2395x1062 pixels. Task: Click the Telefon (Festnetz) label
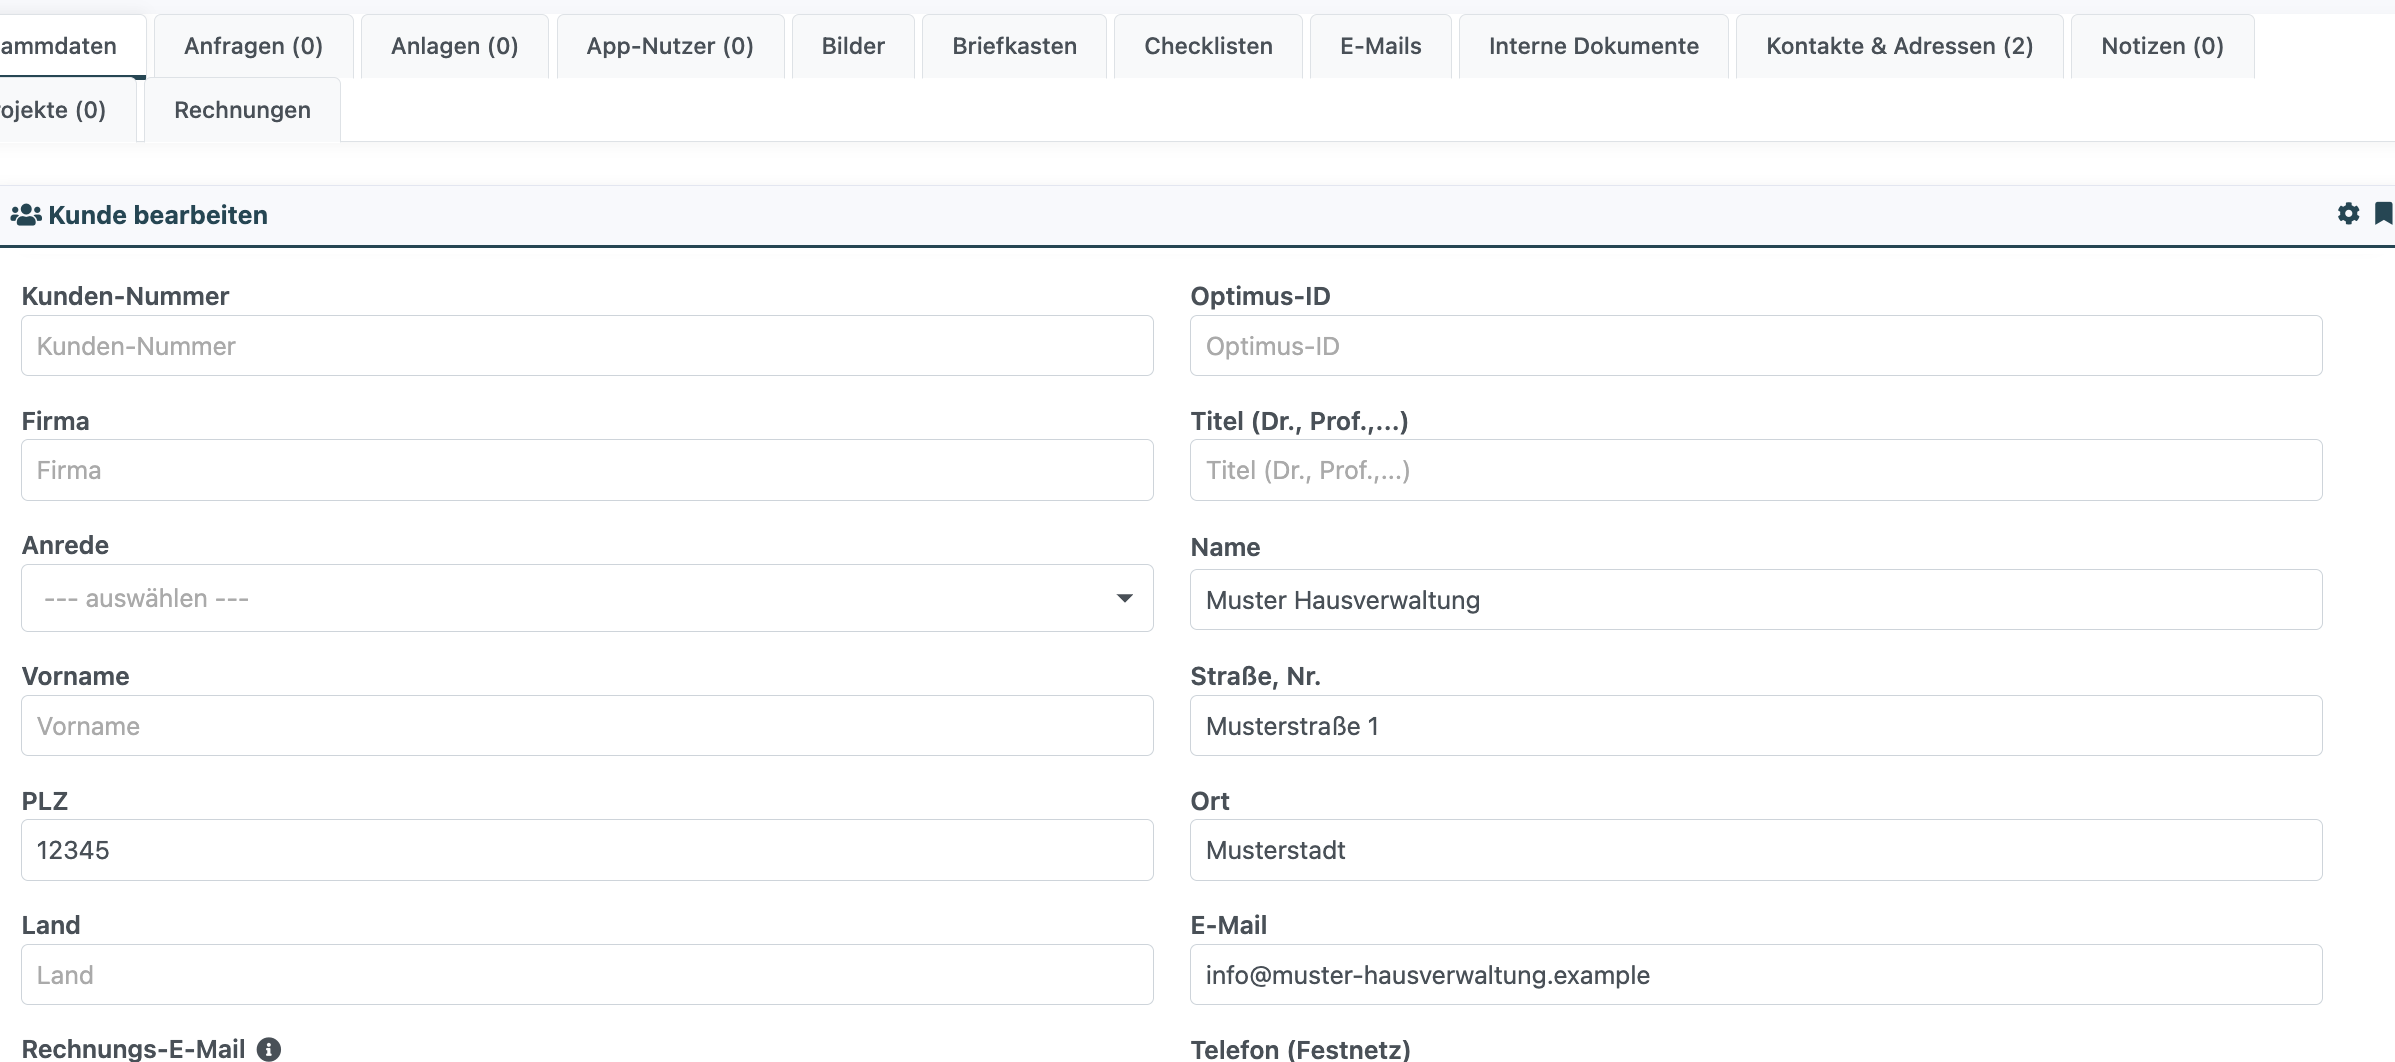1300,1050
